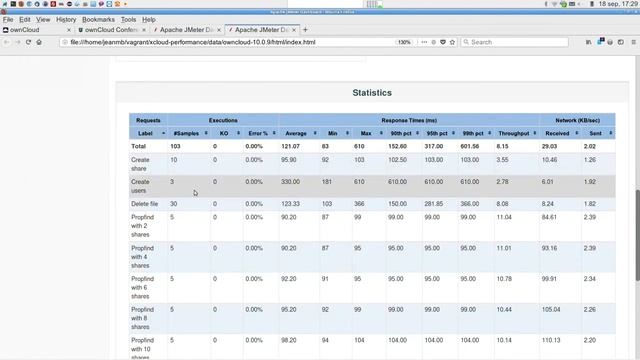This screenshot has width=640, height=360.
Task: Click the Network (KB/sec) group header
Action: tap(577, 120)
